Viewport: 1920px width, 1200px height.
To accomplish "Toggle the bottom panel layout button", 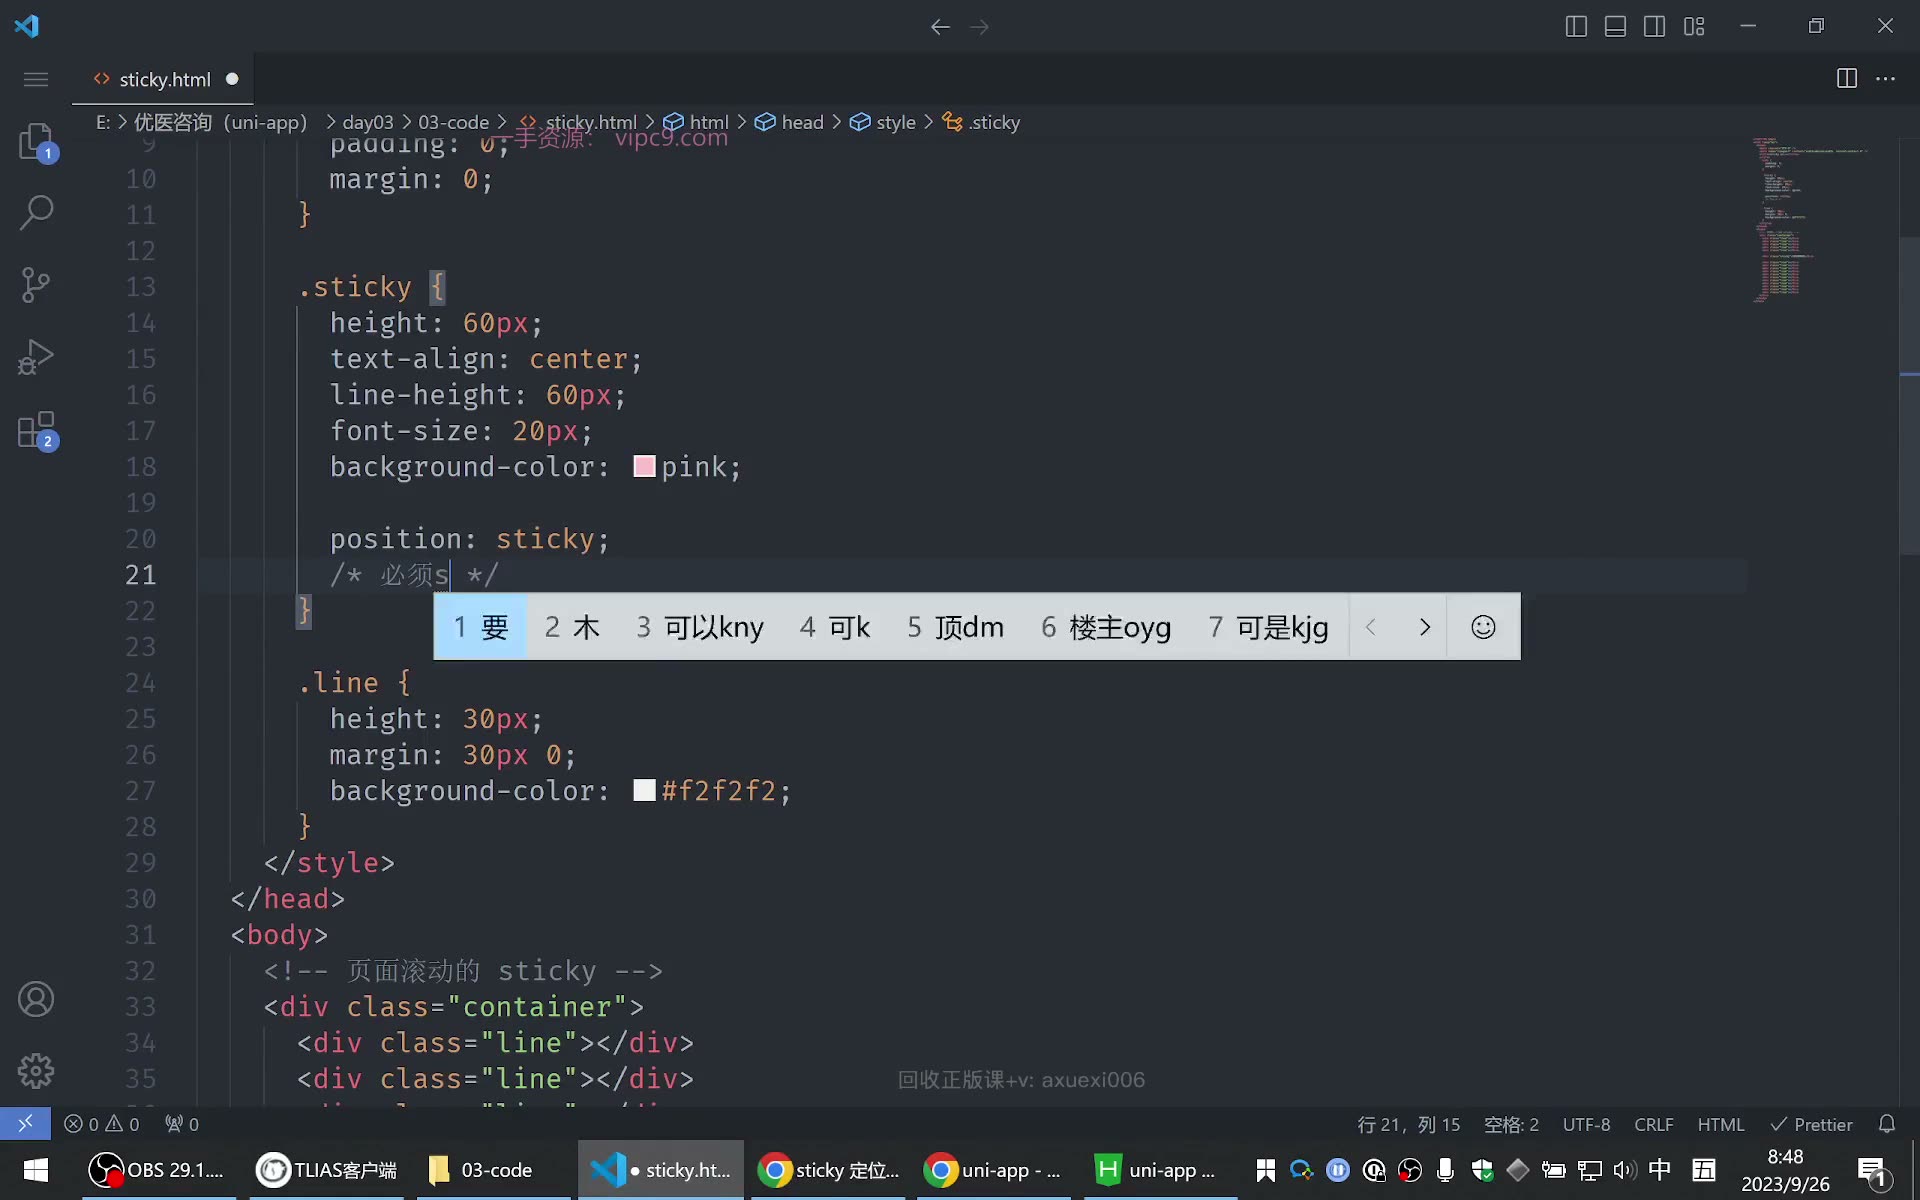I will coord(1615,26).
